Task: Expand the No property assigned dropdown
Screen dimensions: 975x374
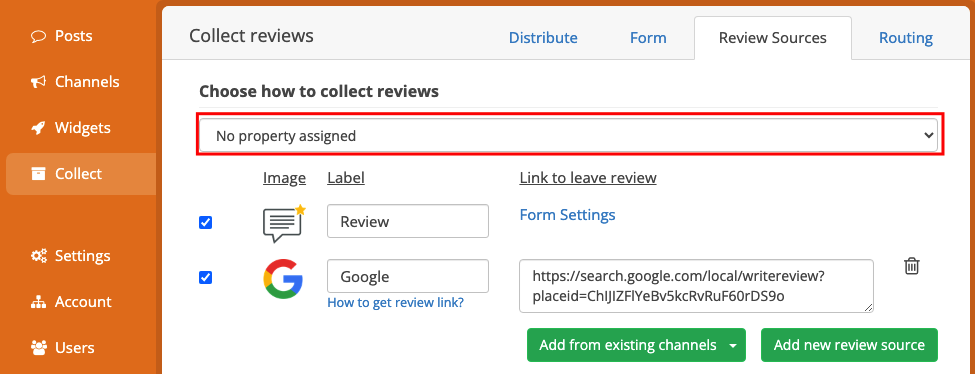Action: (570, 135)
